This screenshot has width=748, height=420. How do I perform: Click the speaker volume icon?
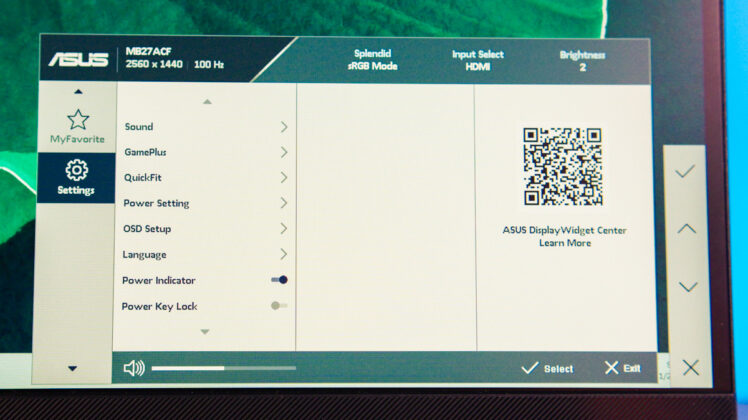coord(134,368)
